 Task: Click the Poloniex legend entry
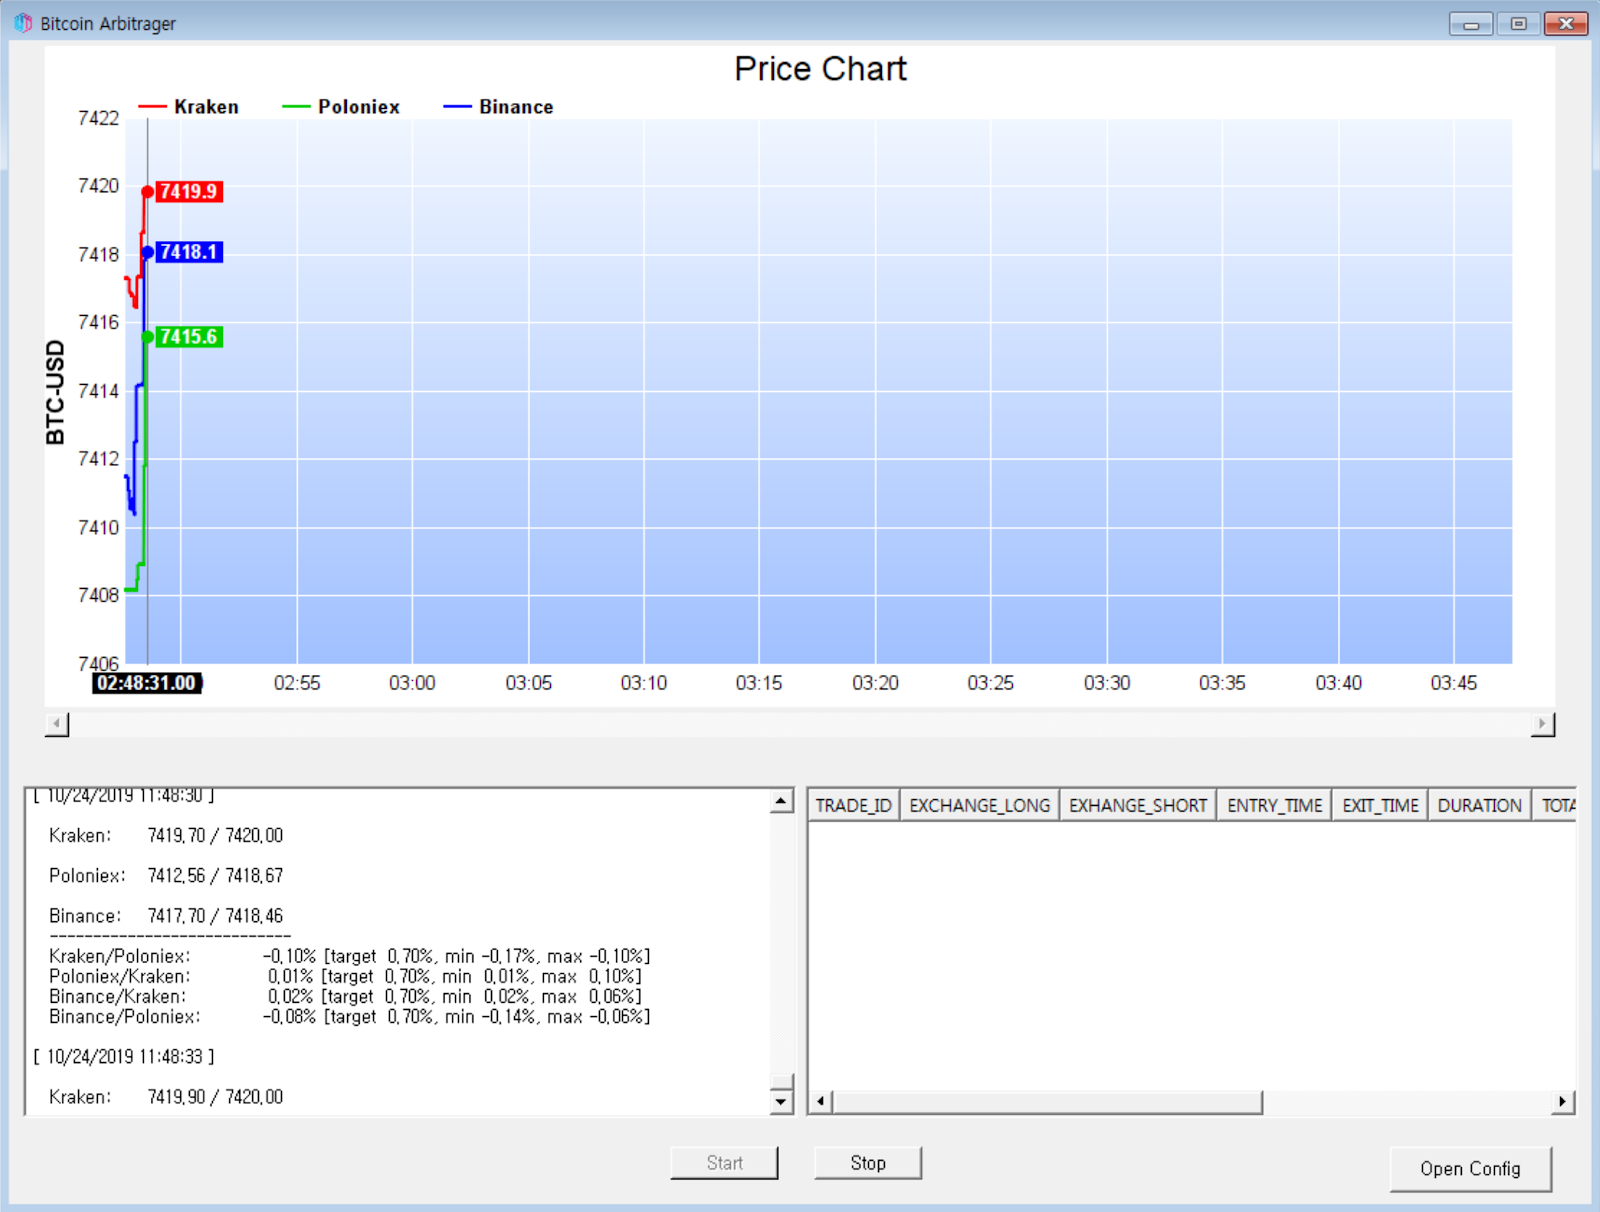click(341, 107)
